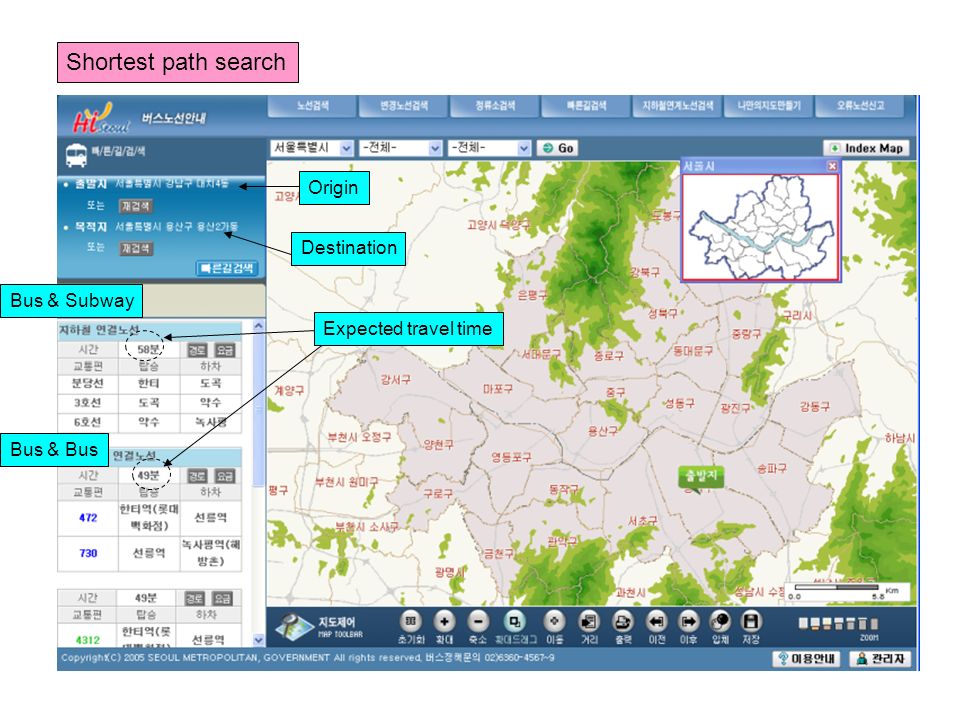This screenshot has height=720, width=960.
Task: Open the 지하철연계노선검색 tab
Action: 677,106
